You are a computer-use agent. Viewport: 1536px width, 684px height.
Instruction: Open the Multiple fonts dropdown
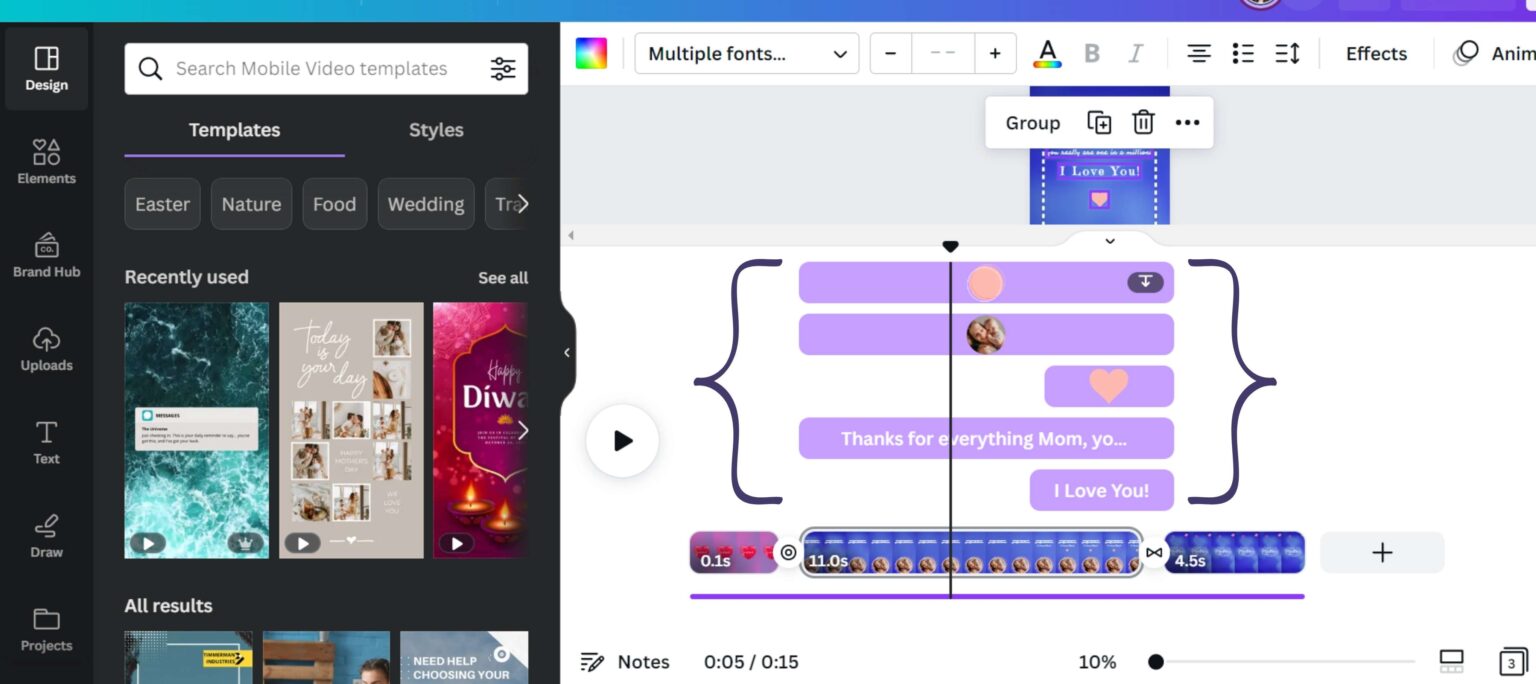[x=746, y=53]
